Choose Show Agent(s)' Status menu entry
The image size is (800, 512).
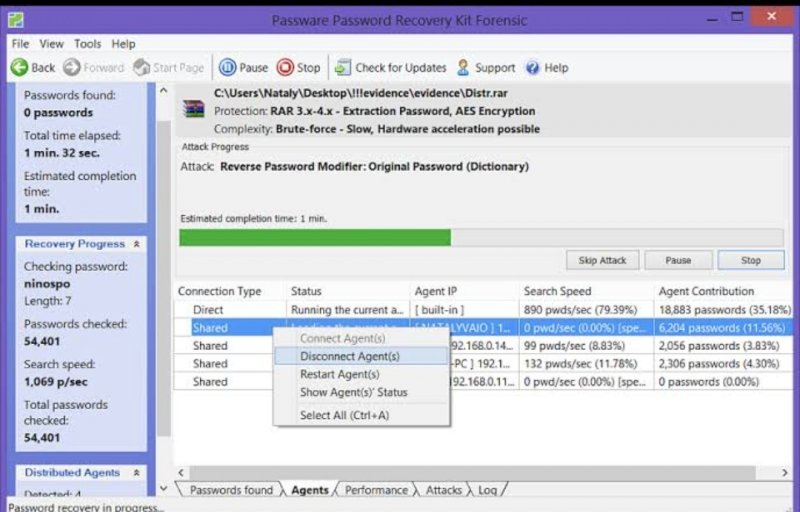pos(361,392)
